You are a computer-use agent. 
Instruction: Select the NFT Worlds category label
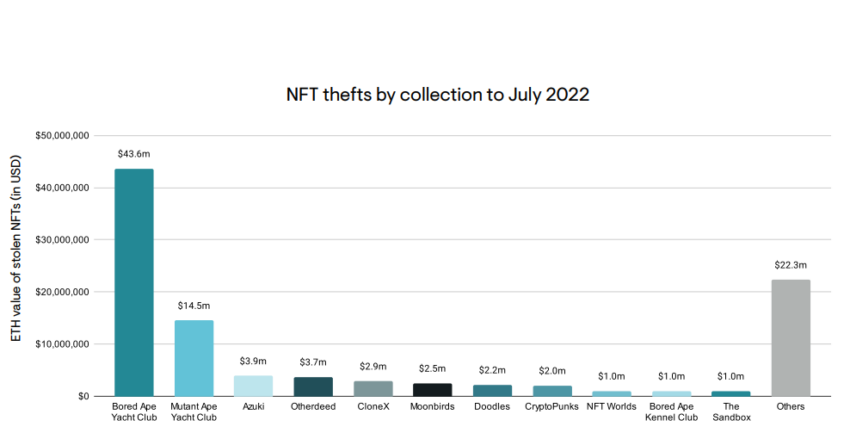(611, 406)
